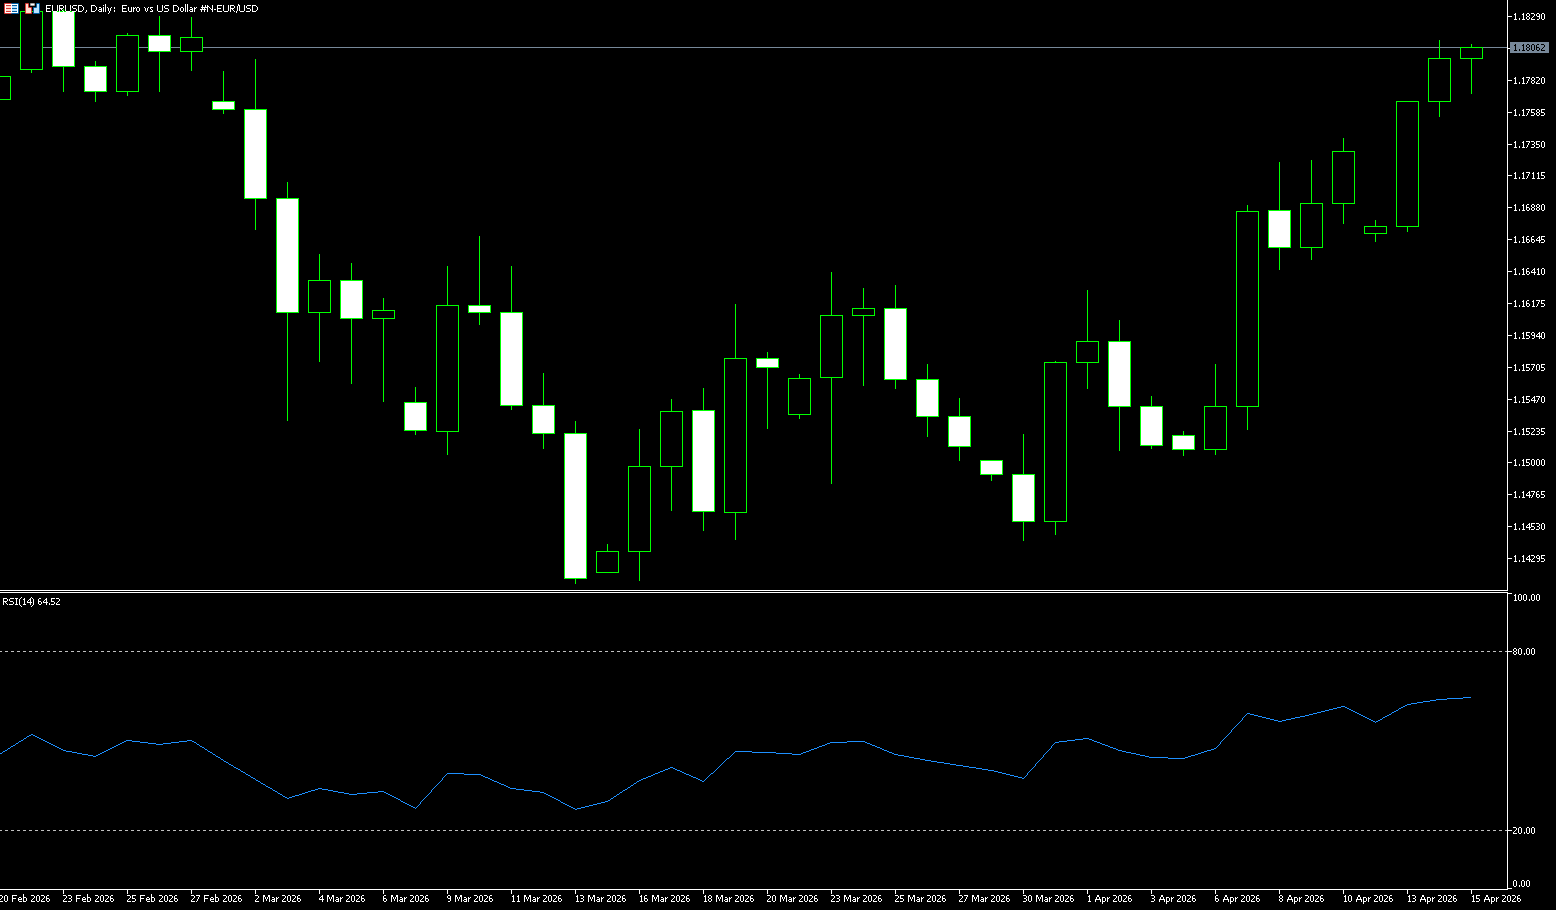Click the RSI 20.00 level label
The width and height of the screenshot is (1556, 910).
point(1524,831)
